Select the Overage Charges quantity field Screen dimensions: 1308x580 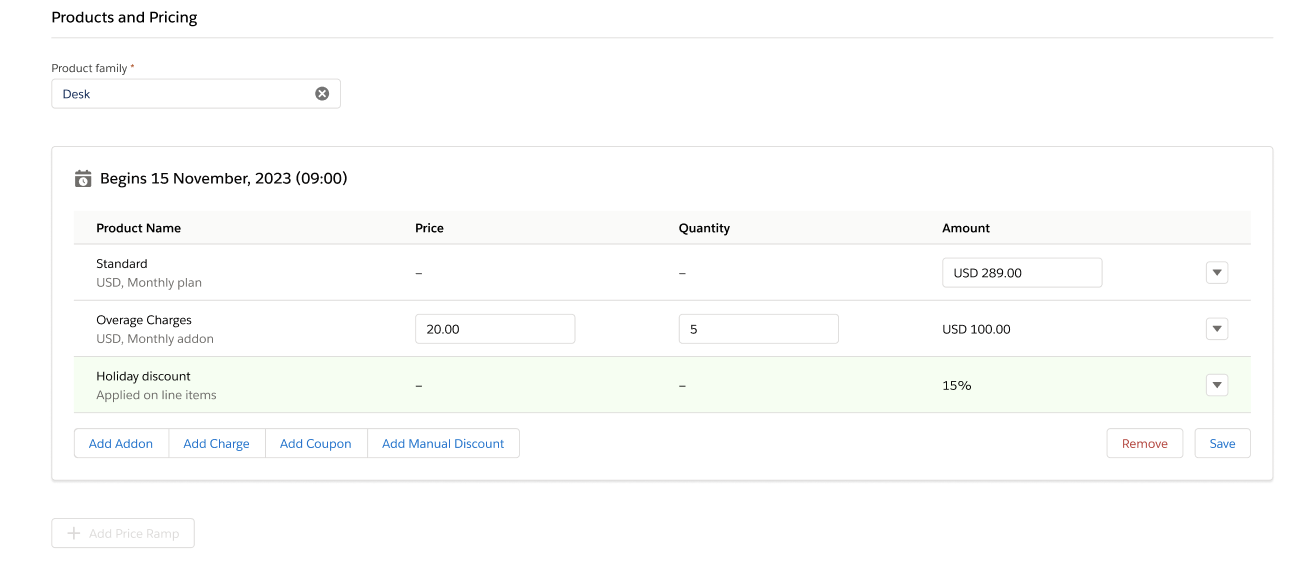tap(758, 329)
